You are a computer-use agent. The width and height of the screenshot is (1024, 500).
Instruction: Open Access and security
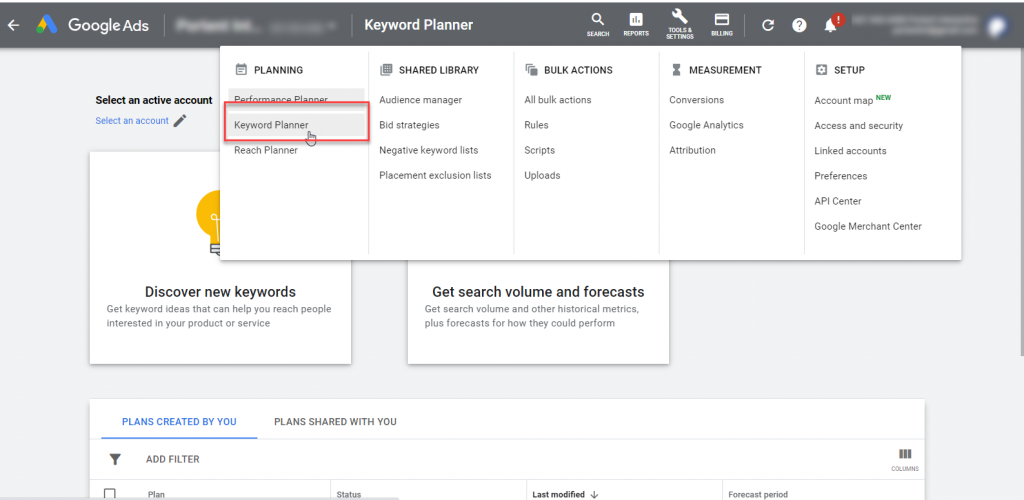click(858, 125)
